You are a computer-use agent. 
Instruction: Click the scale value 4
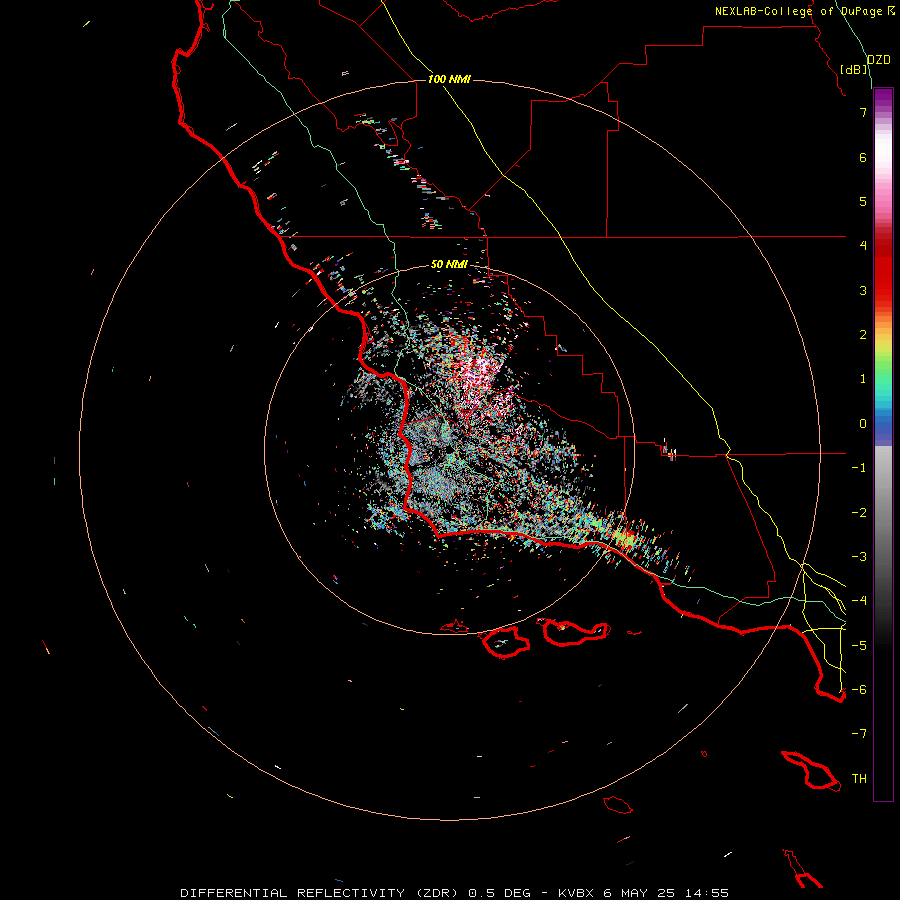pyautogui.click(x=863, y=246)
